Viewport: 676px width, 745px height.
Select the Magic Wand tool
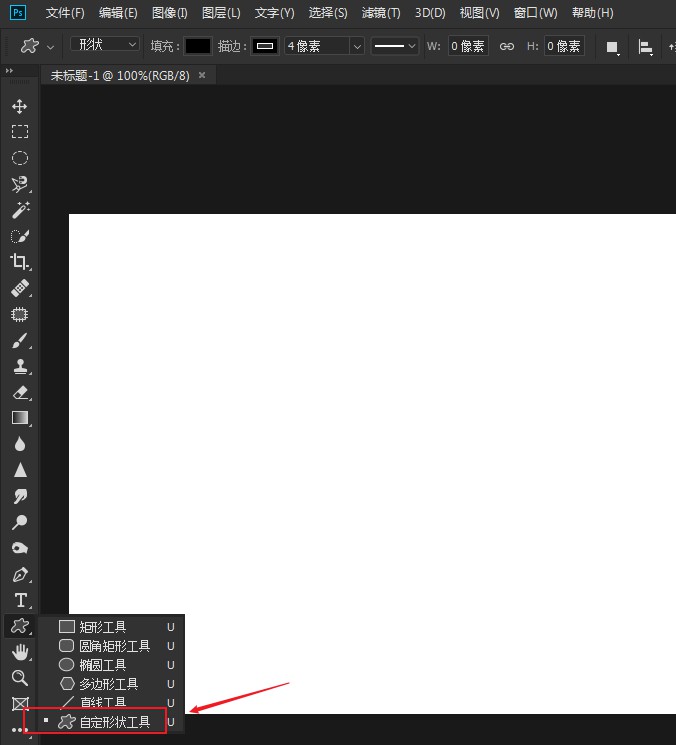20,210
